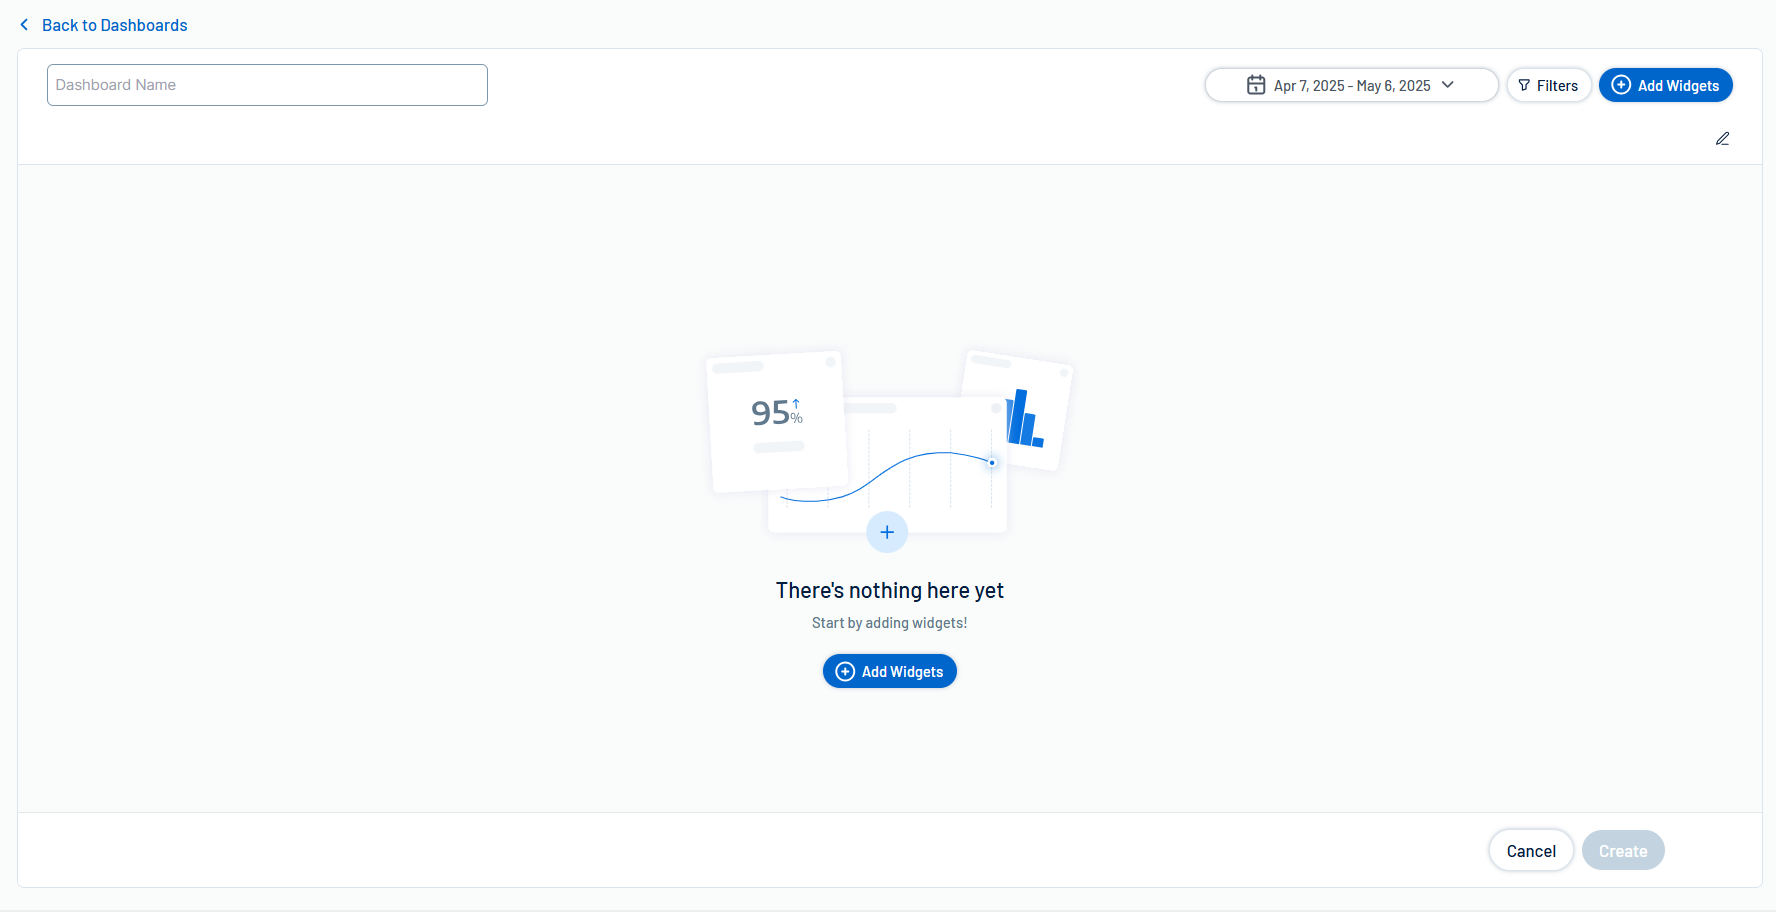Screen dimensions: 1776x912
Task: Click the back chevron arrow icon
Action: 24,25
